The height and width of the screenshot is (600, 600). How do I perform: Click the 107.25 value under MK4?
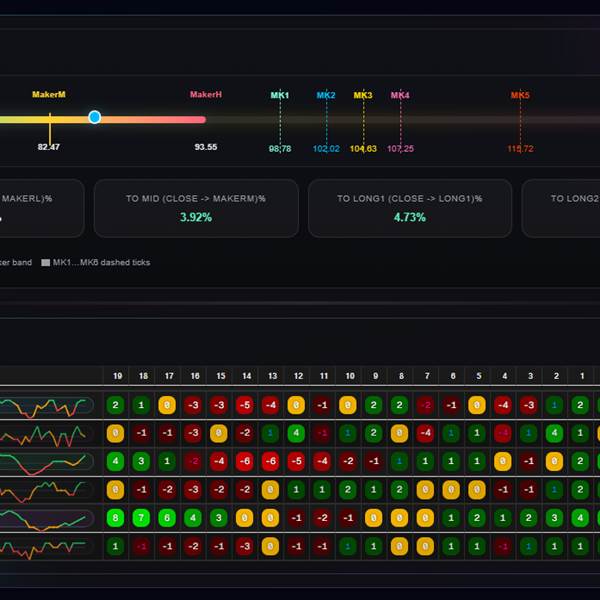click(400, 148)
